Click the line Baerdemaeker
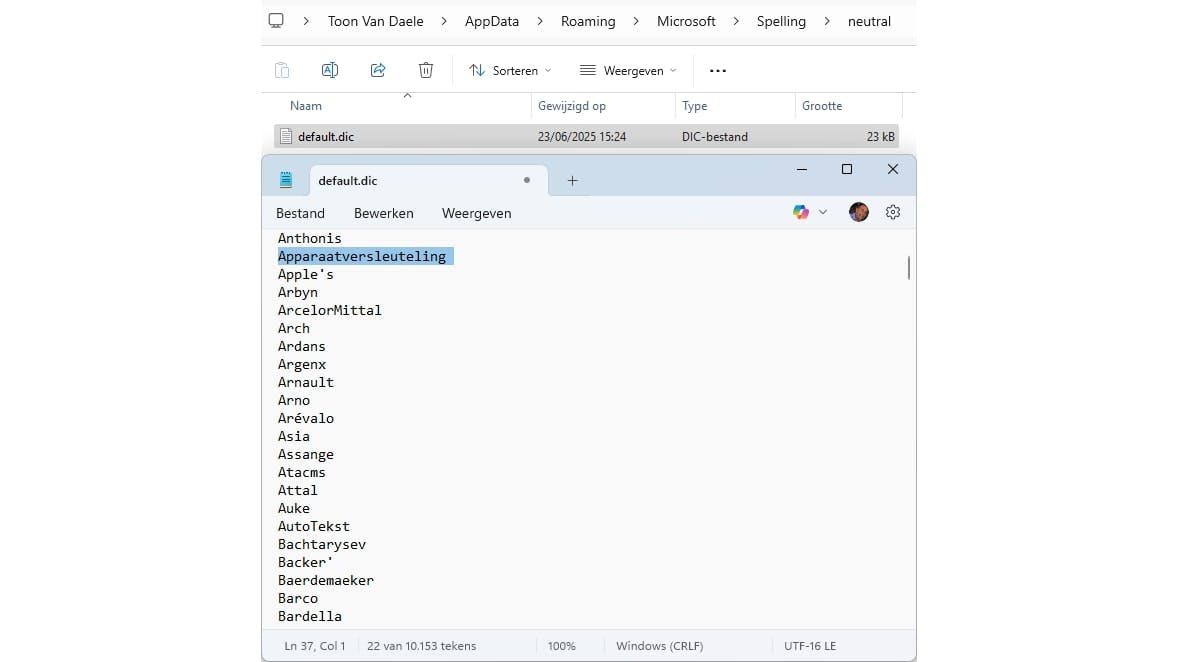 pos(326,581)
